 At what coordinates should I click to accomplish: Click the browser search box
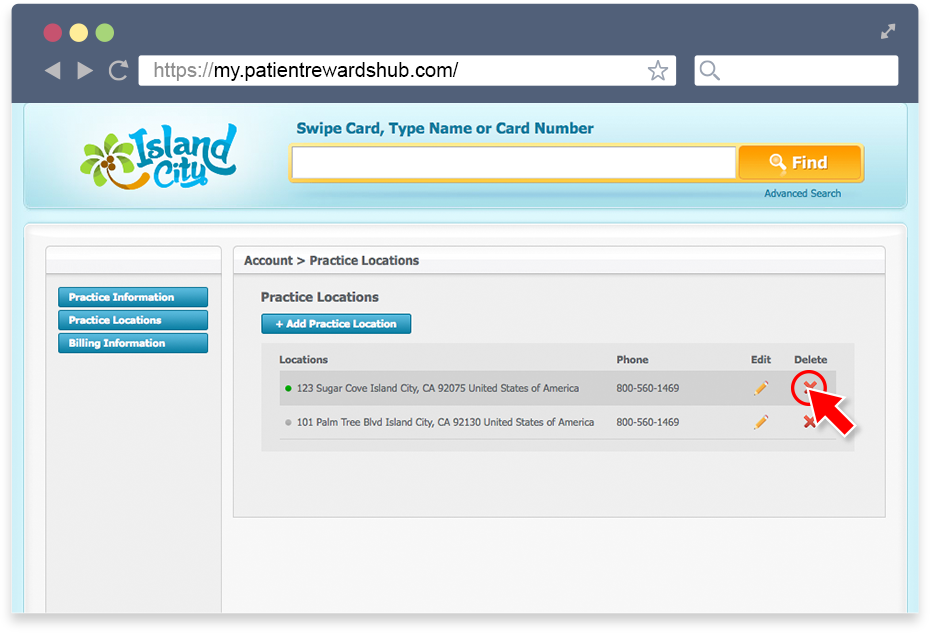(796, 71)
